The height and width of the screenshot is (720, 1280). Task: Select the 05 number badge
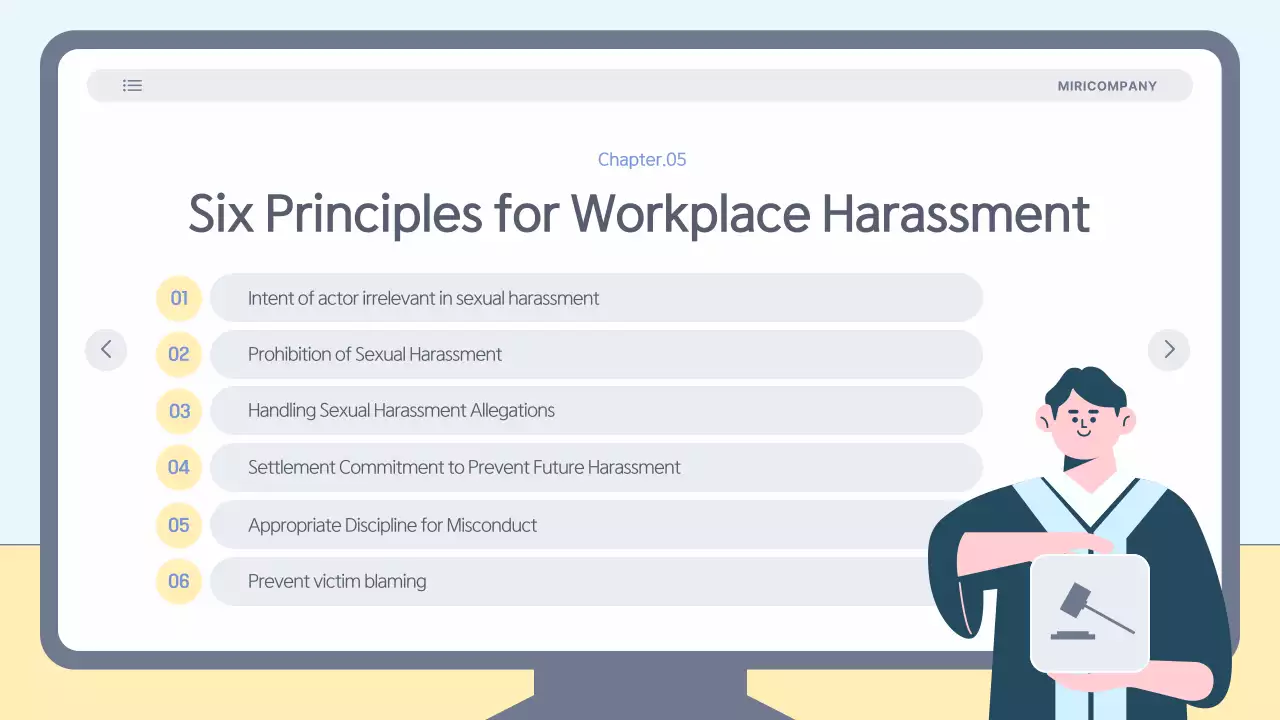click(x=179, y=525)
